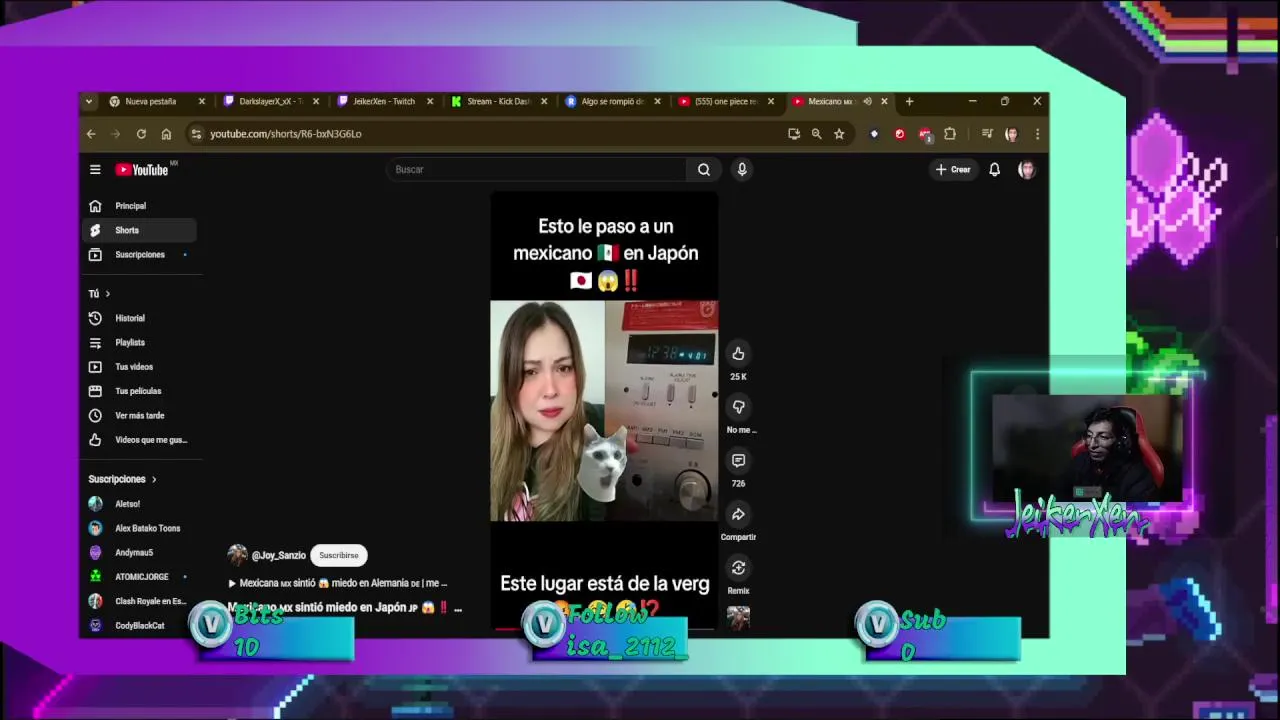Image resolution: width=1280 pixels, height=720 pixels.
Task: Remix this short
Action: 738,568
